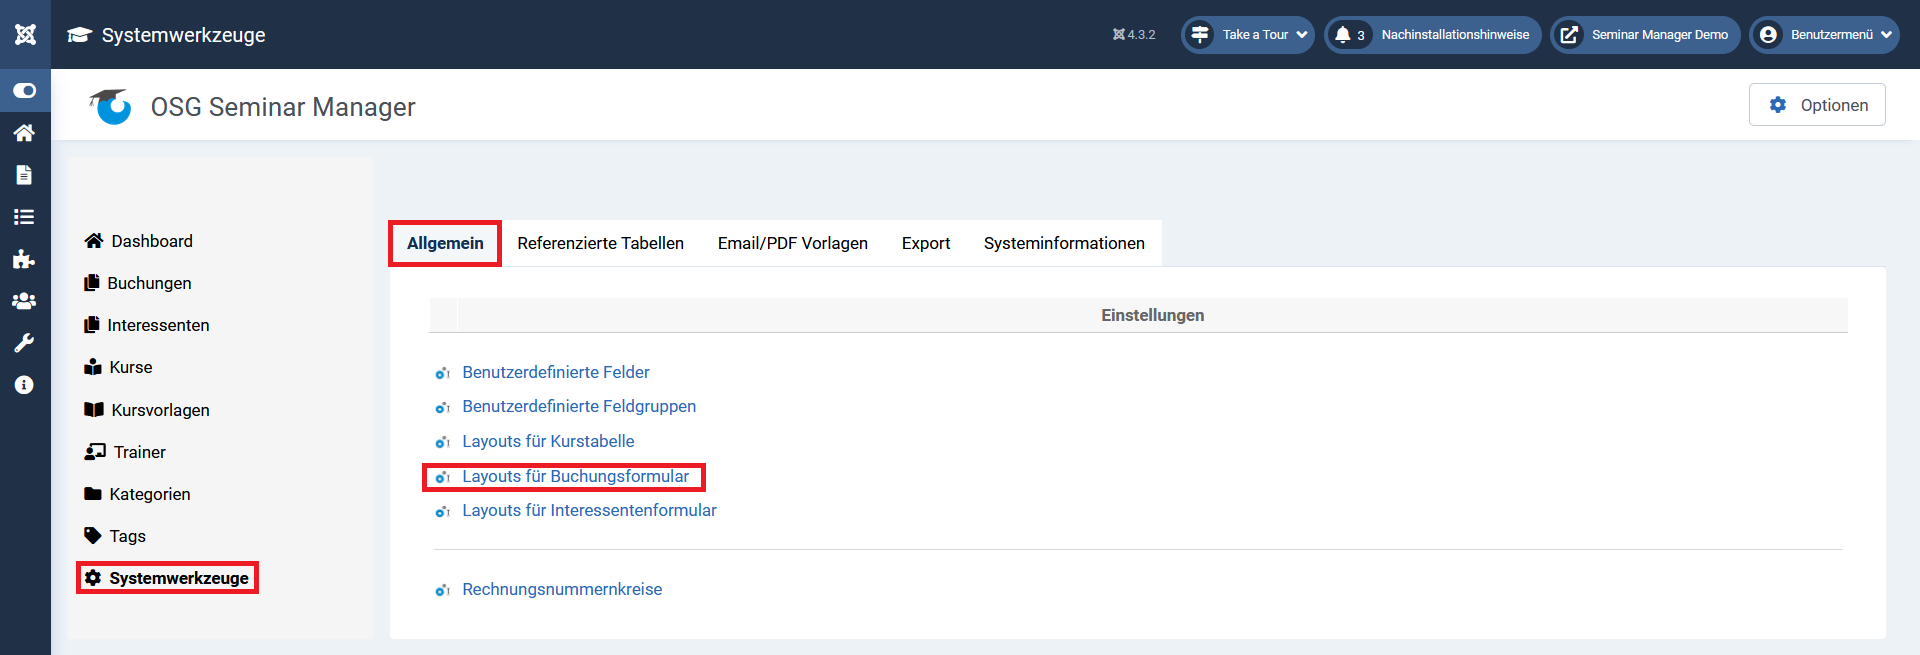Open the users group icon in sidebar
This screenshot has height=655, width=1920.
[x=25, y=301]
